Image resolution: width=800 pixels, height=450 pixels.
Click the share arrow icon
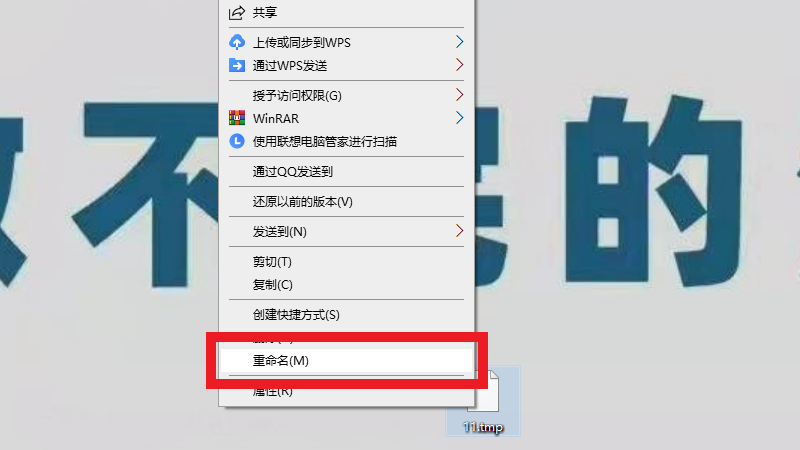(x=237, y=12)
